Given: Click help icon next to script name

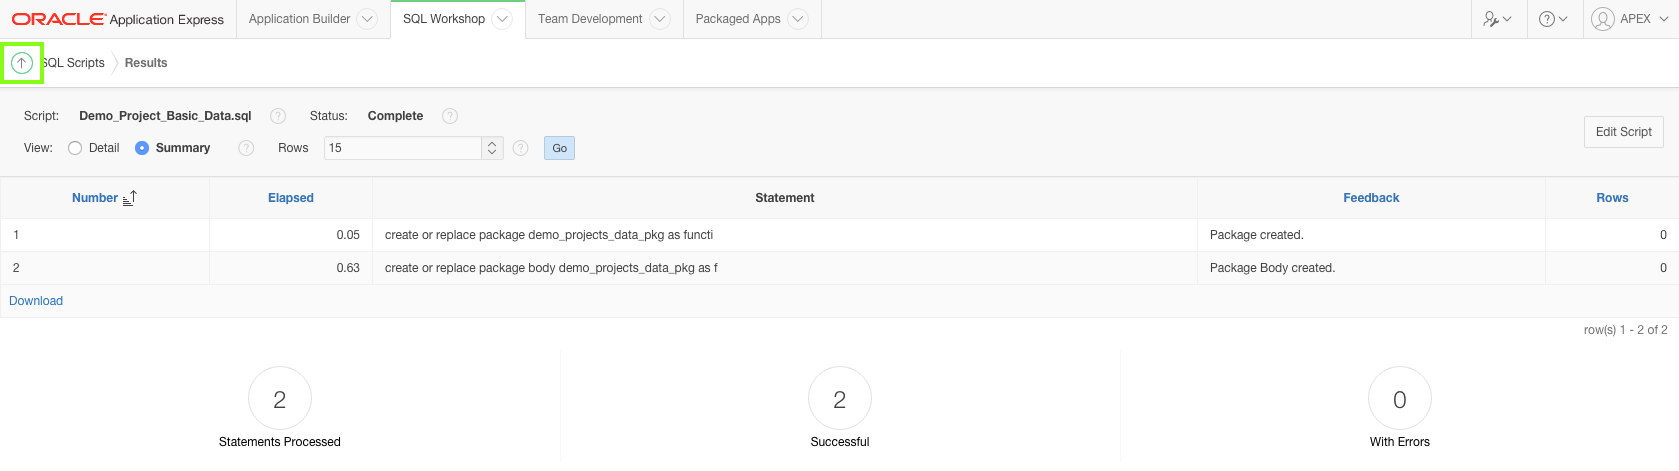Looking at the screenshot, I should point(278,116).
